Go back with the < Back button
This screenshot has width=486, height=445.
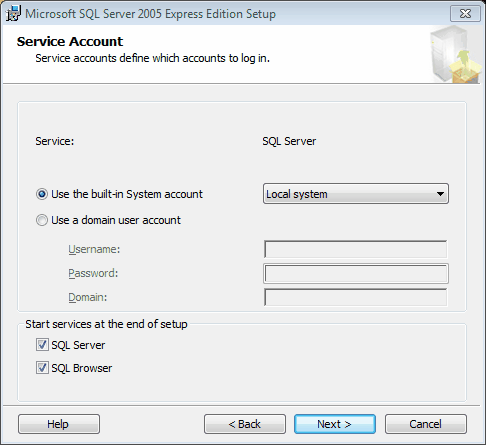pos(245,424)
